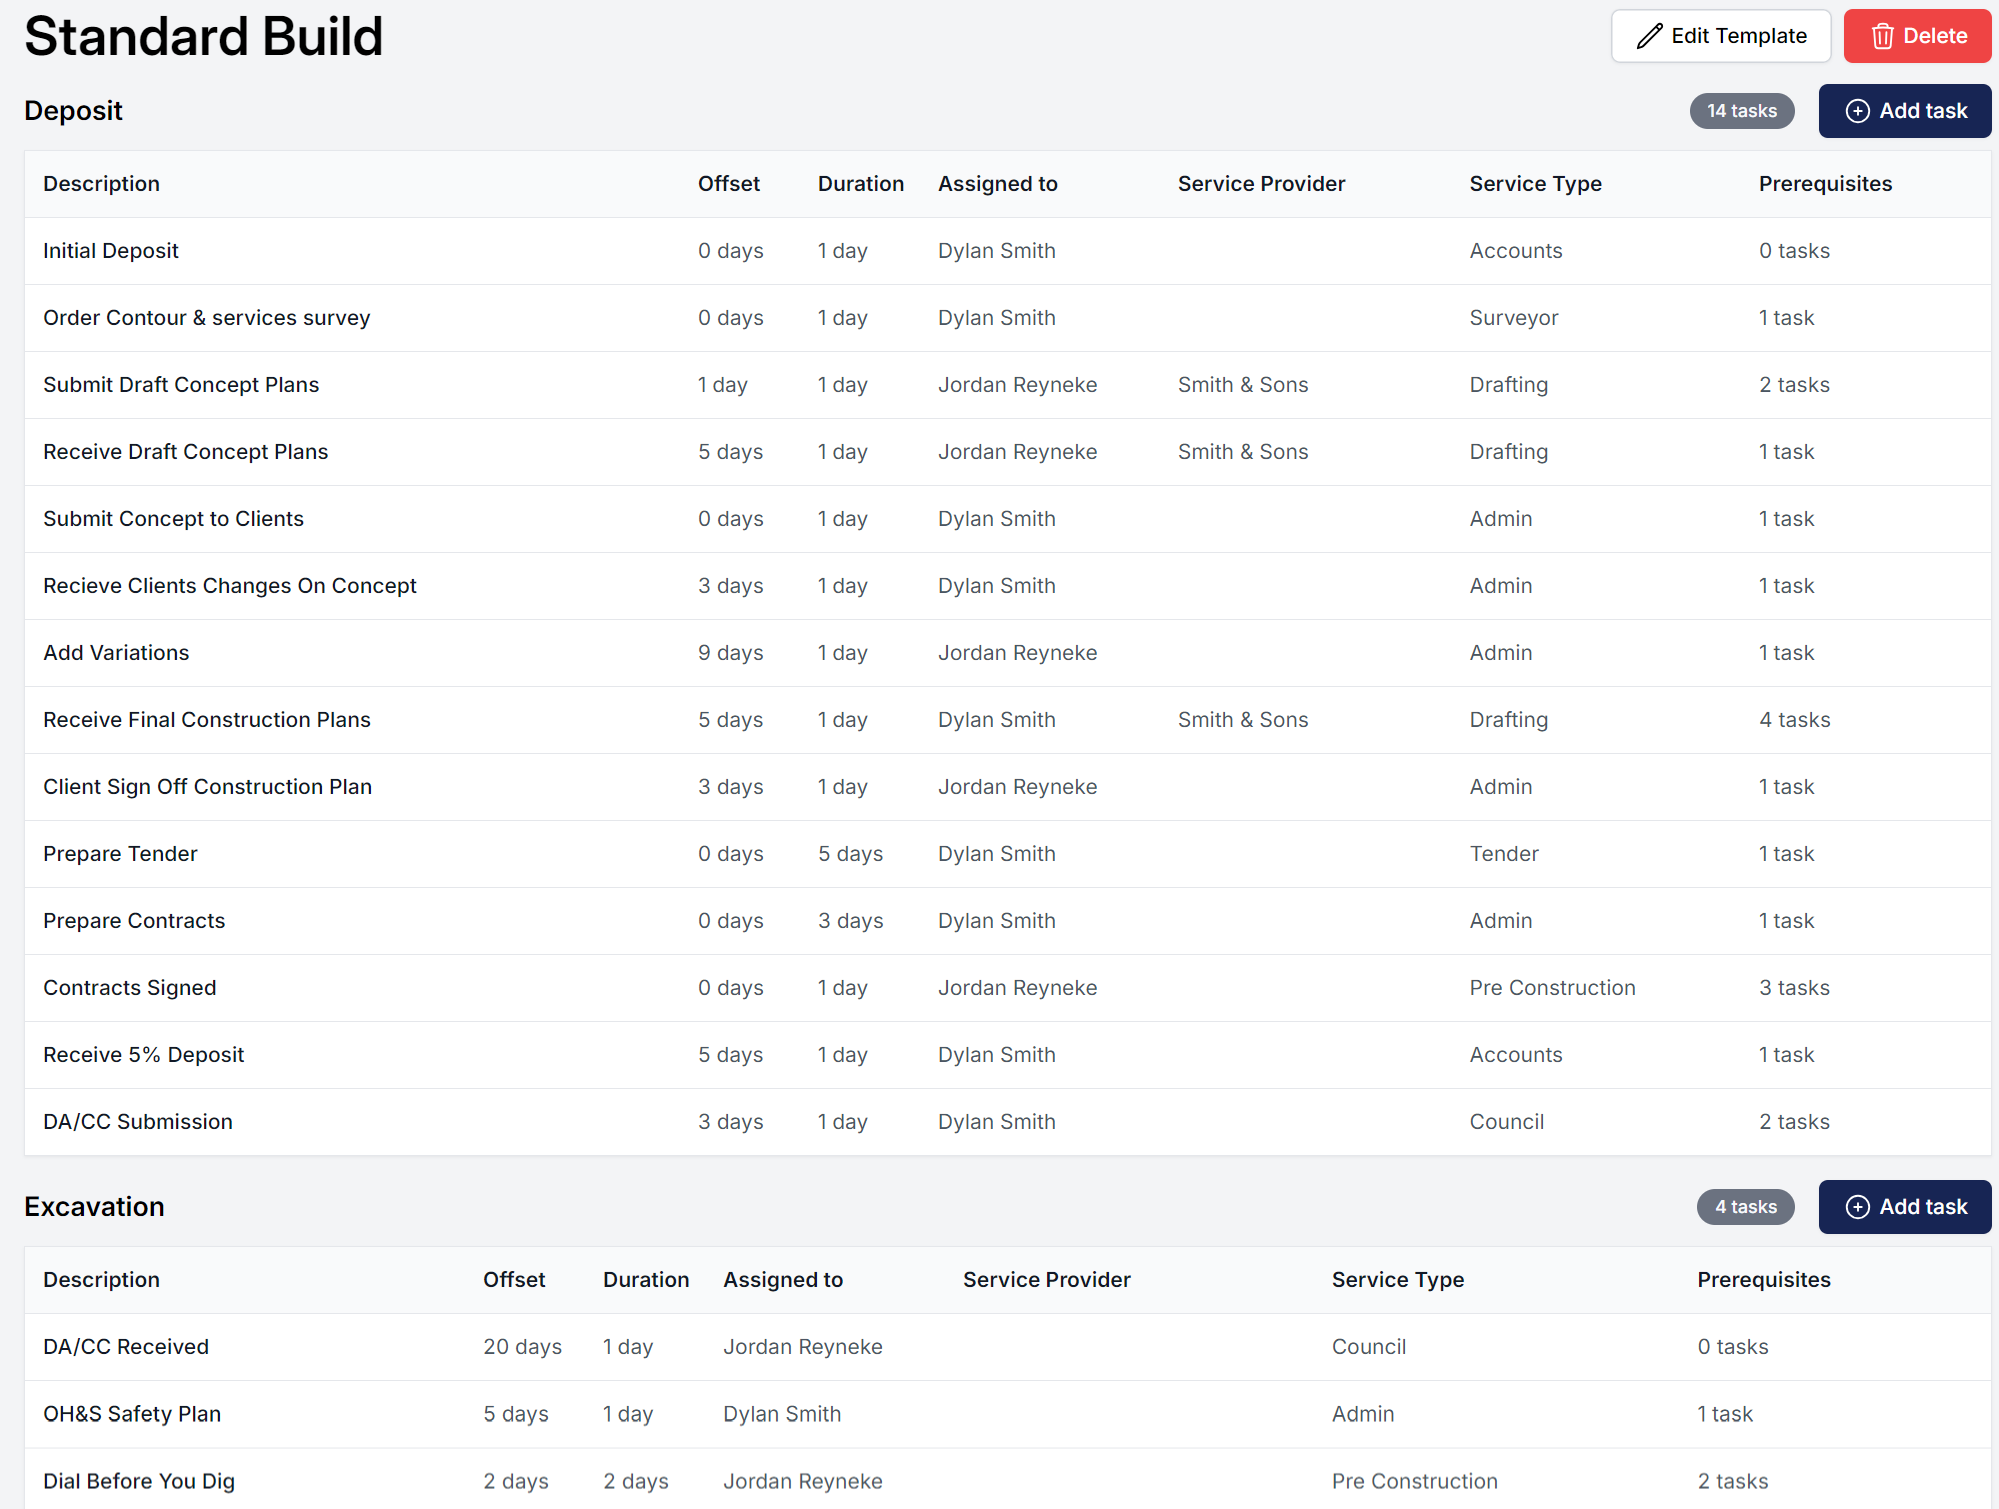Screen dimensions: 1999x1509
Task: Open the Dial Before You Dig task
Action: coord(139,1481)
